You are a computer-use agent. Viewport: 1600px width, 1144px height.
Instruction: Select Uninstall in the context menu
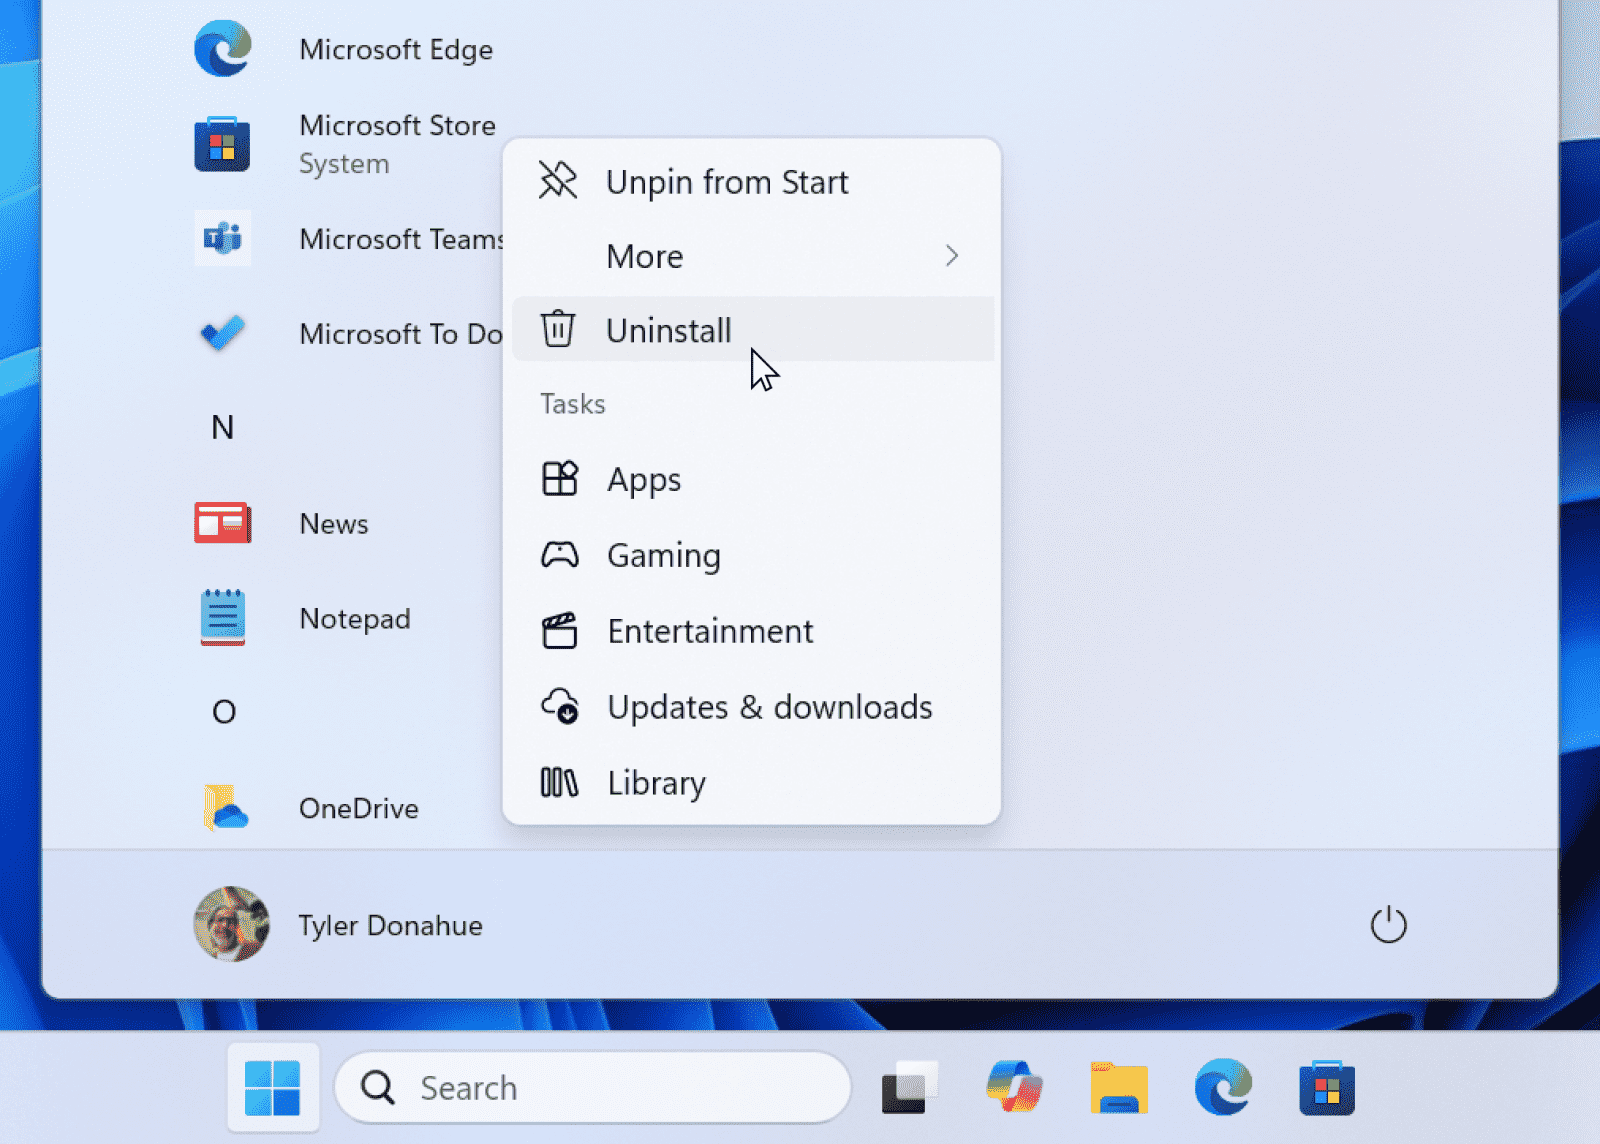[668, 330]
